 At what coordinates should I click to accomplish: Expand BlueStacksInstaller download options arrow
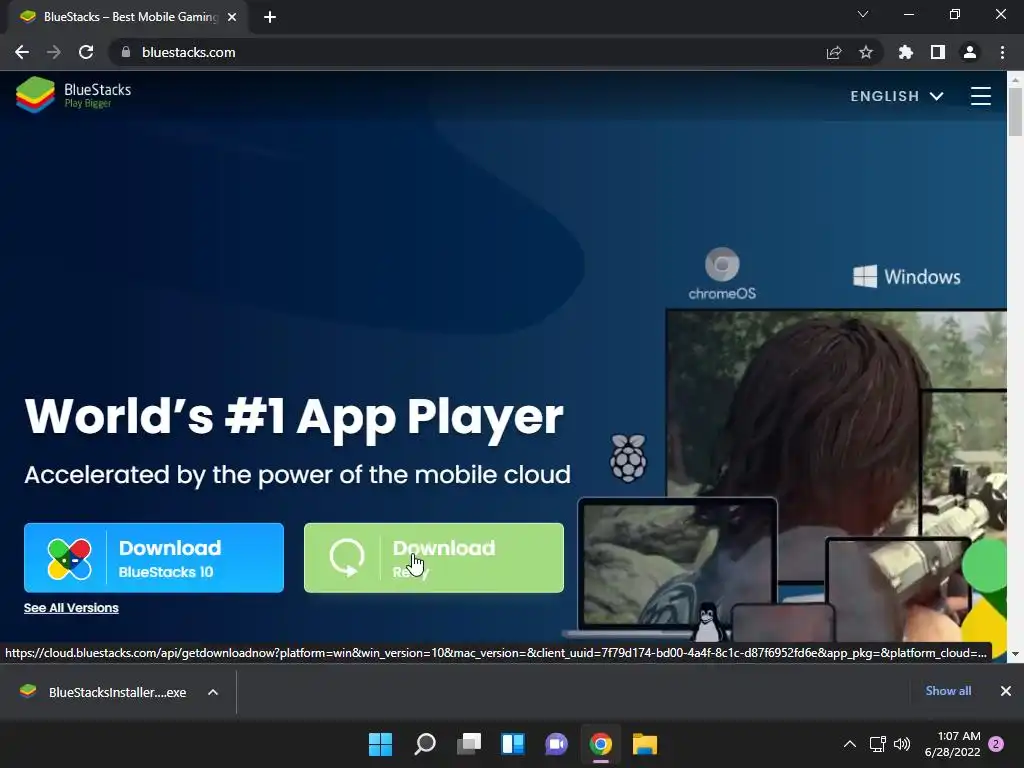pos(213,692)
